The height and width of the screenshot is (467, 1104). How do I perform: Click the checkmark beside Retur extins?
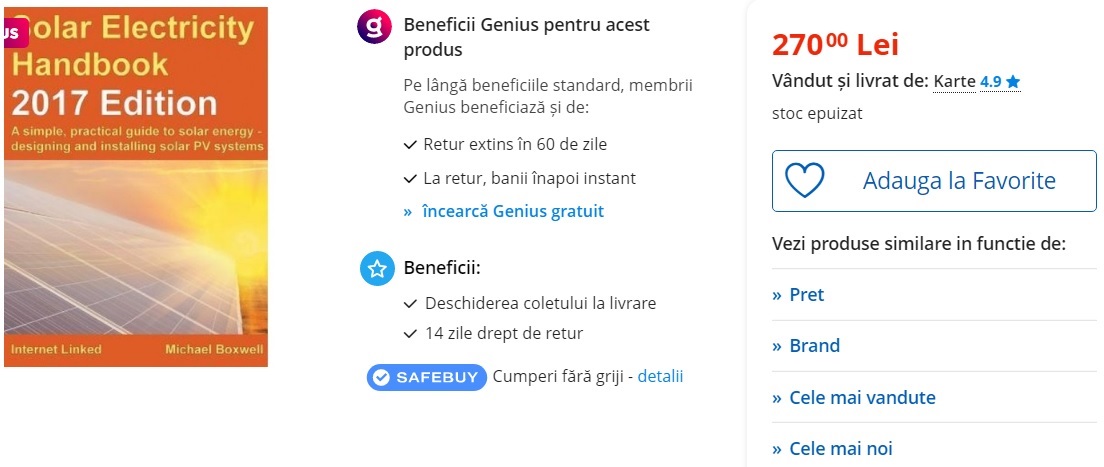410,145
